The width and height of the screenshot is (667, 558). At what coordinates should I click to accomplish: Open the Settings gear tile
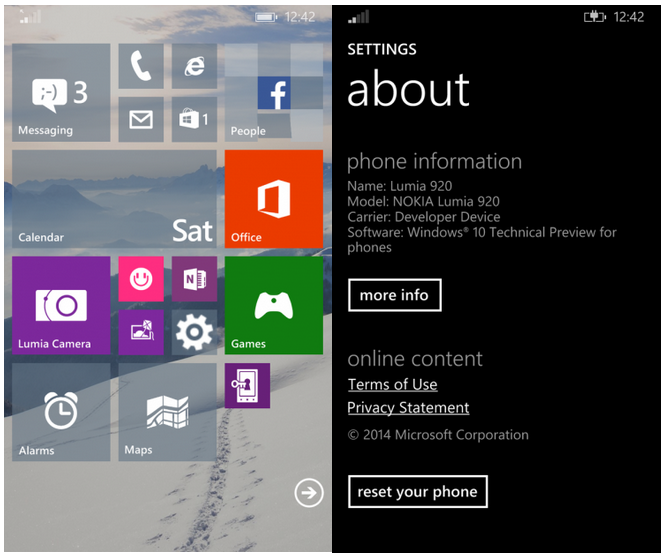pyautogui.click(x=194, y=332)
